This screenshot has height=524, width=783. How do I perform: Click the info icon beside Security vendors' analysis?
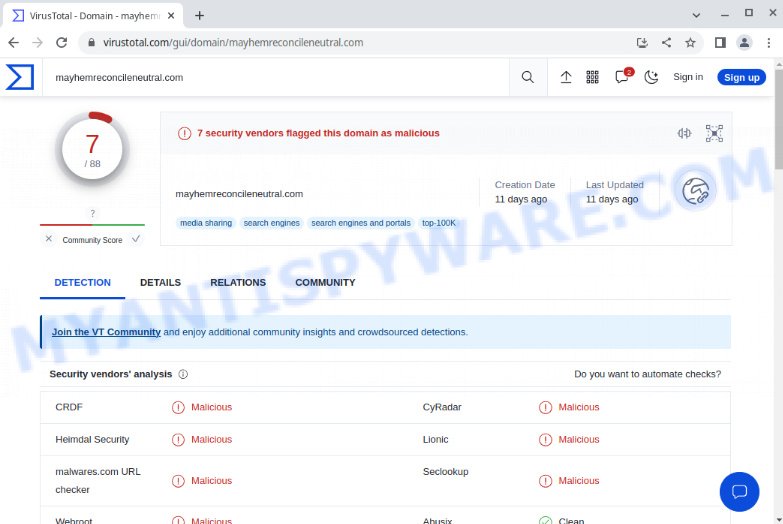tap(183, 374)
